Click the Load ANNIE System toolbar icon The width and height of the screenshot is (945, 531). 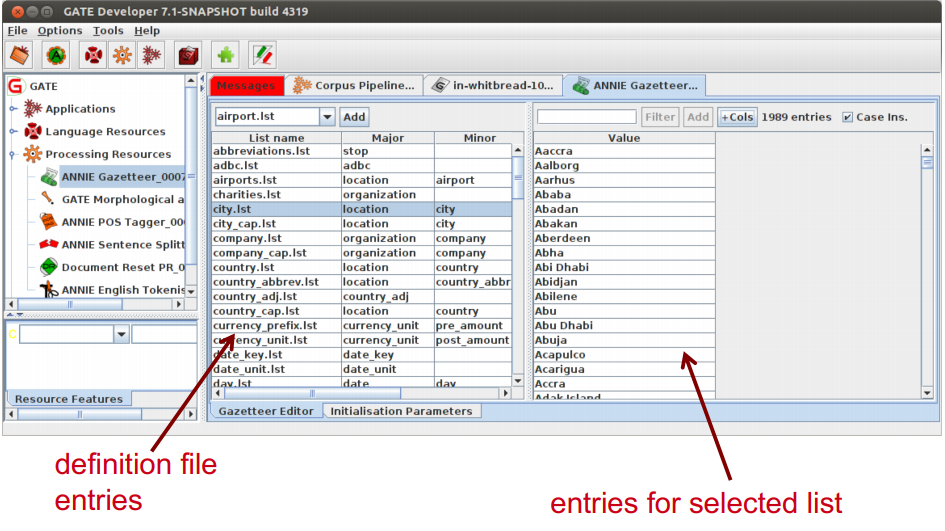pyautogui.click(x=56, y=55)
